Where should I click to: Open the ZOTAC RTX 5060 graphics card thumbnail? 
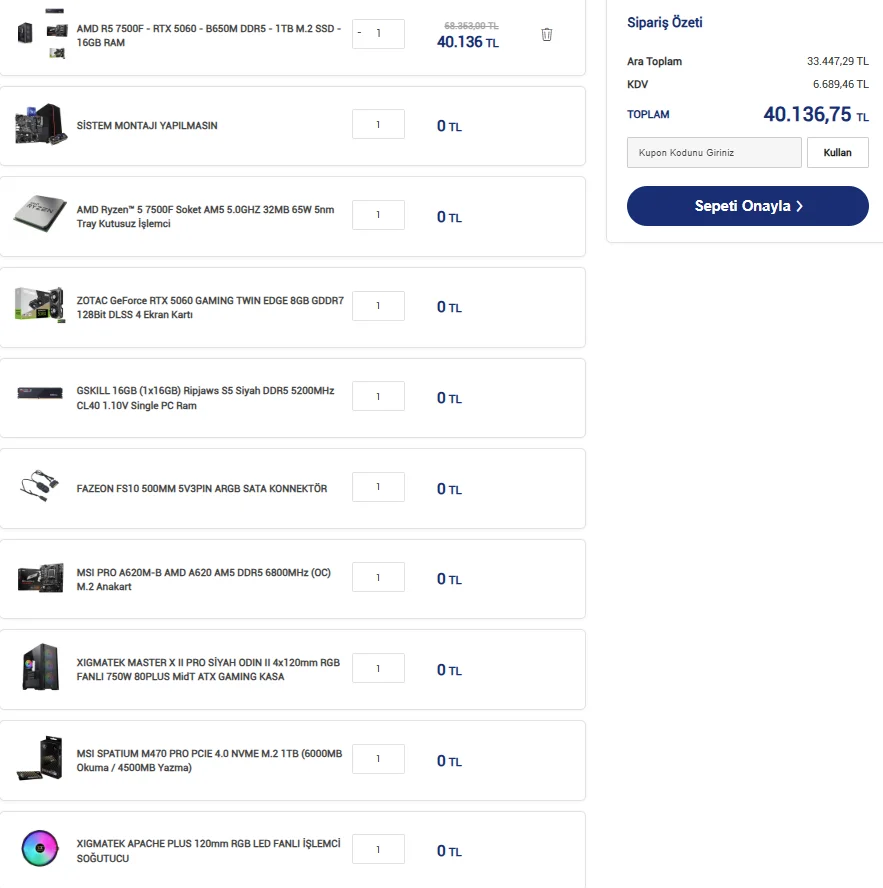[40, 306]
